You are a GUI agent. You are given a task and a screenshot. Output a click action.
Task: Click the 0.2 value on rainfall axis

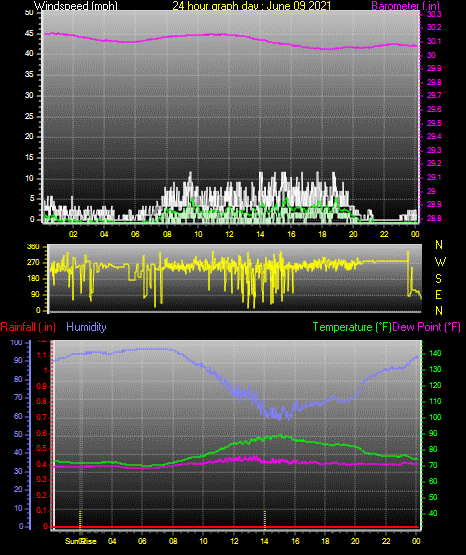pyautogui.click(x=42, y=495)
